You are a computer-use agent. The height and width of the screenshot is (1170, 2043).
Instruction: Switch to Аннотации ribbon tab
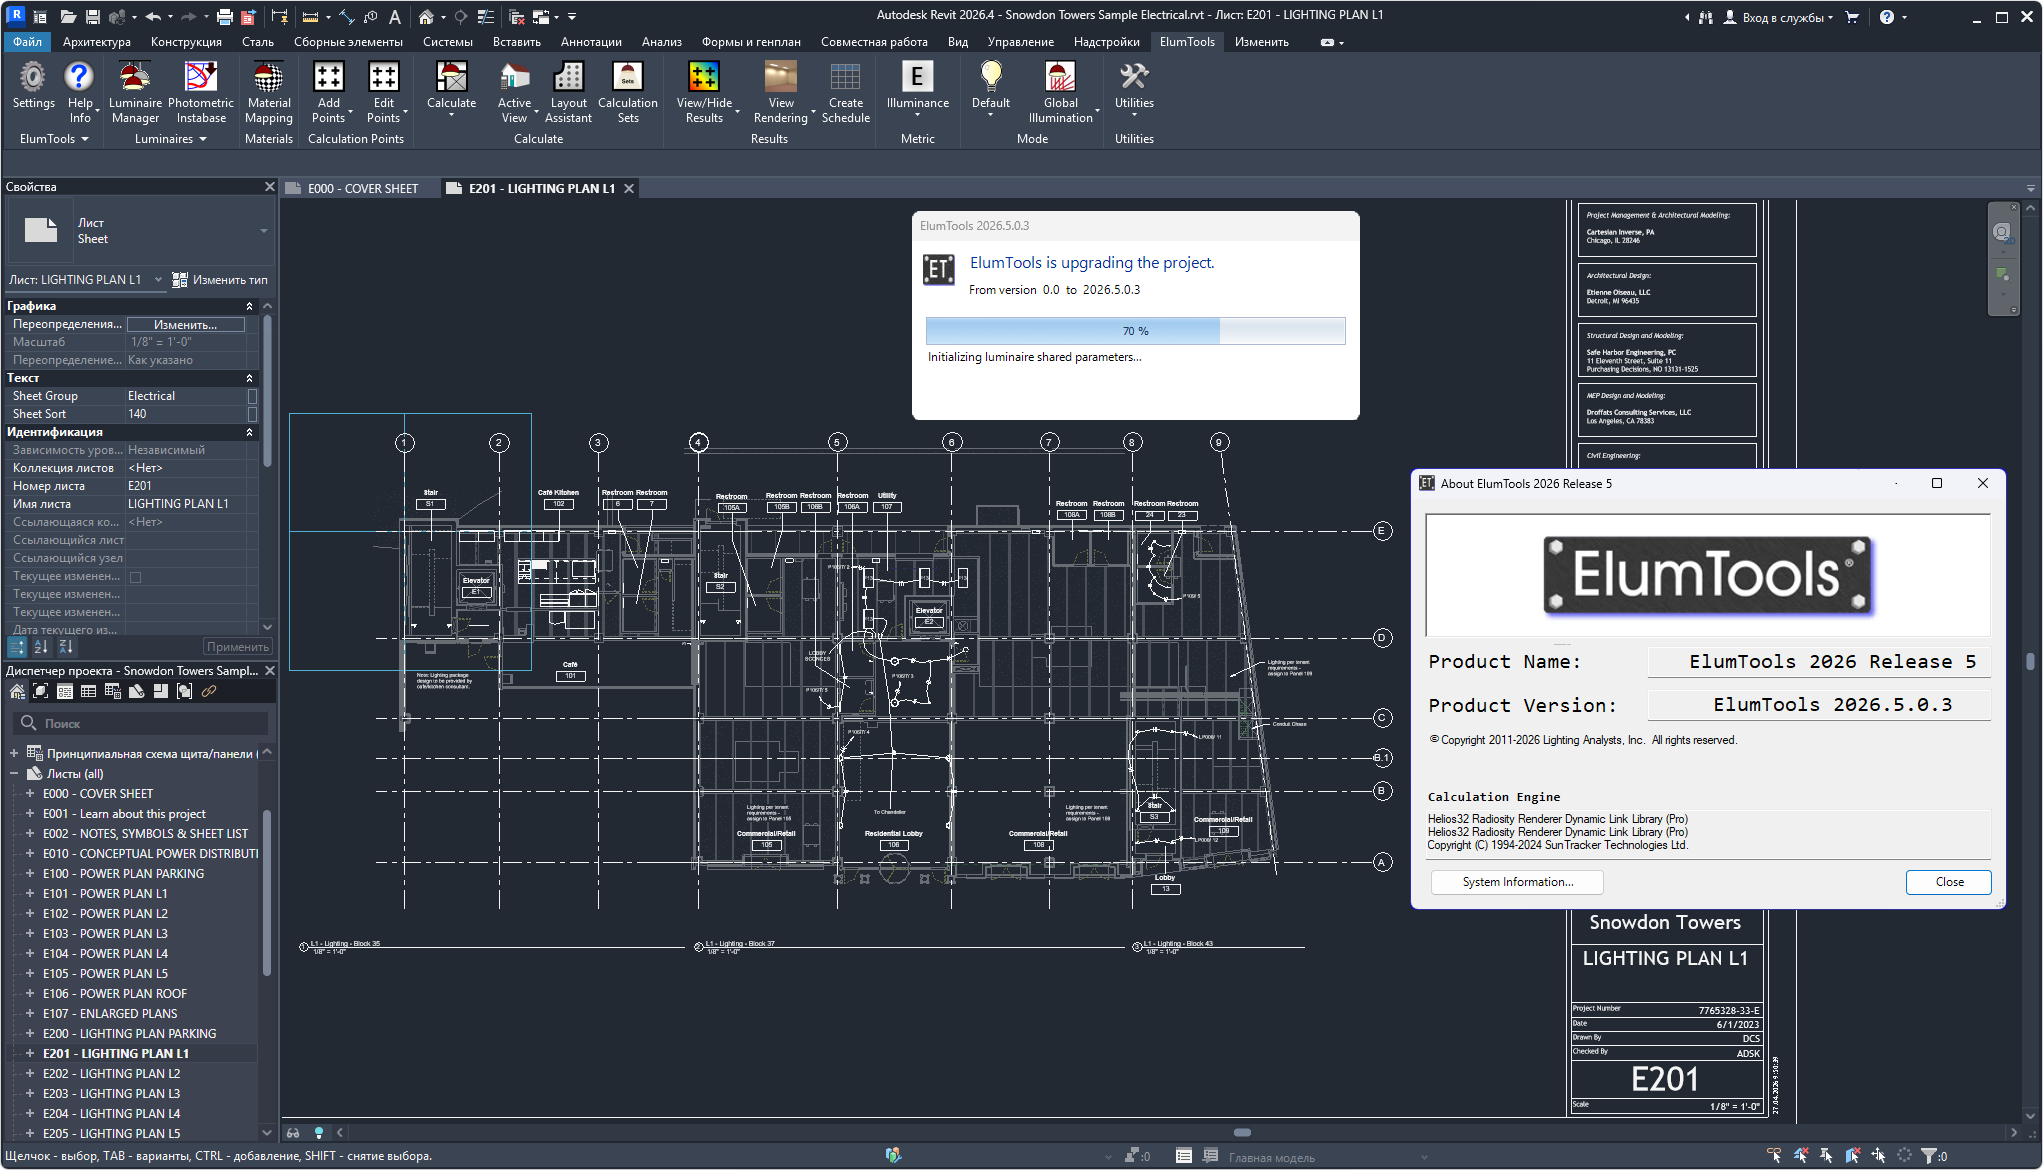(x=591, y=42)
